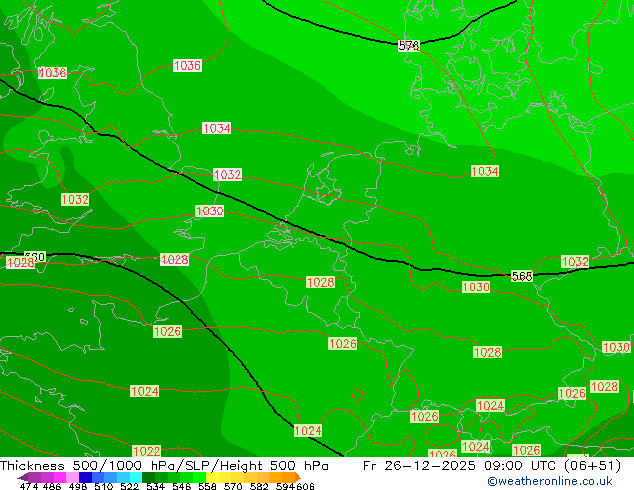The width and height of the screenshot is (634, 490).
Task: Click the 1022 isobar label
Action: coord(146,451)
